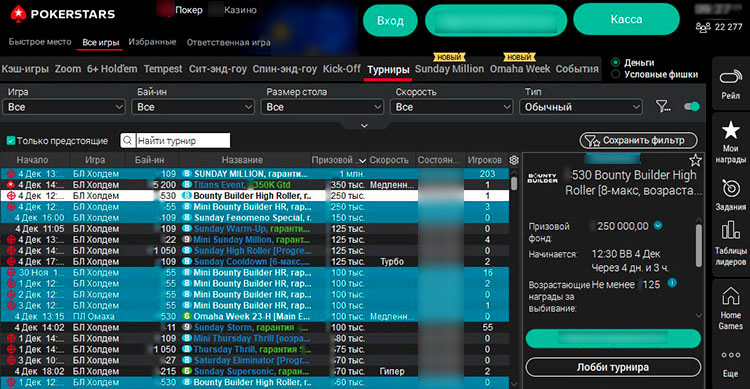The width and height of the screenshot is (750, 389).
Task: Switch off the green filter toggle
Action: pyautogui.click(x=692, y=106)
